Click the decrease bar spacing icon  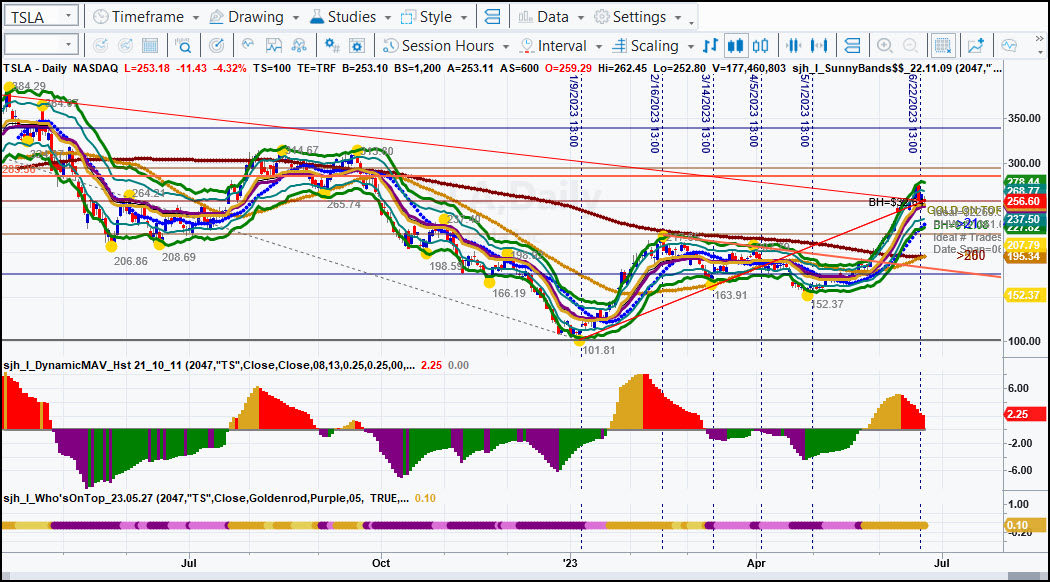[x=794, y=46]
